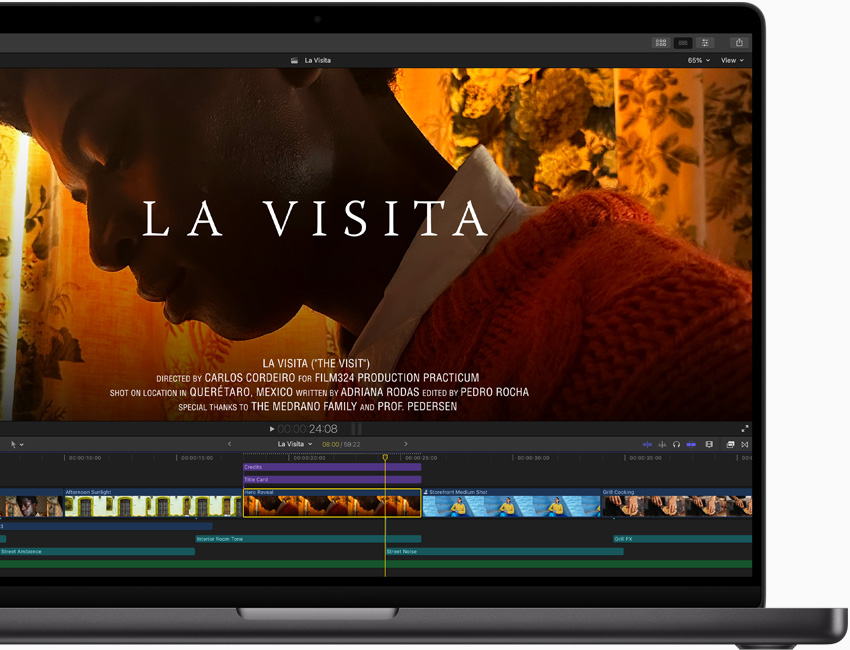This screenshot has height=650, width=850.
Task: Click the Share export icon
Action: (739, 43)
